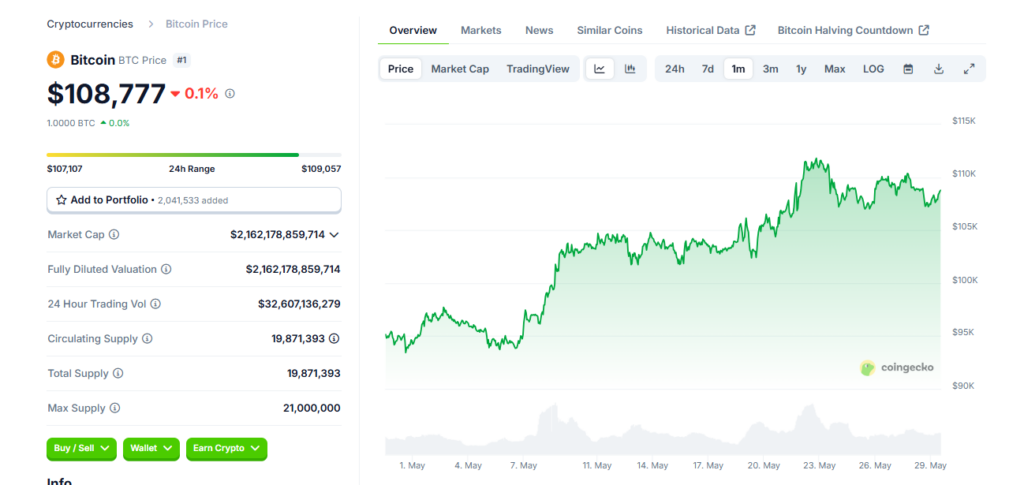This screenshot has width=1024, height=485.
Task: Click the $107,107 24h low value
Action: pyautogui.click(x=65, y=169)
